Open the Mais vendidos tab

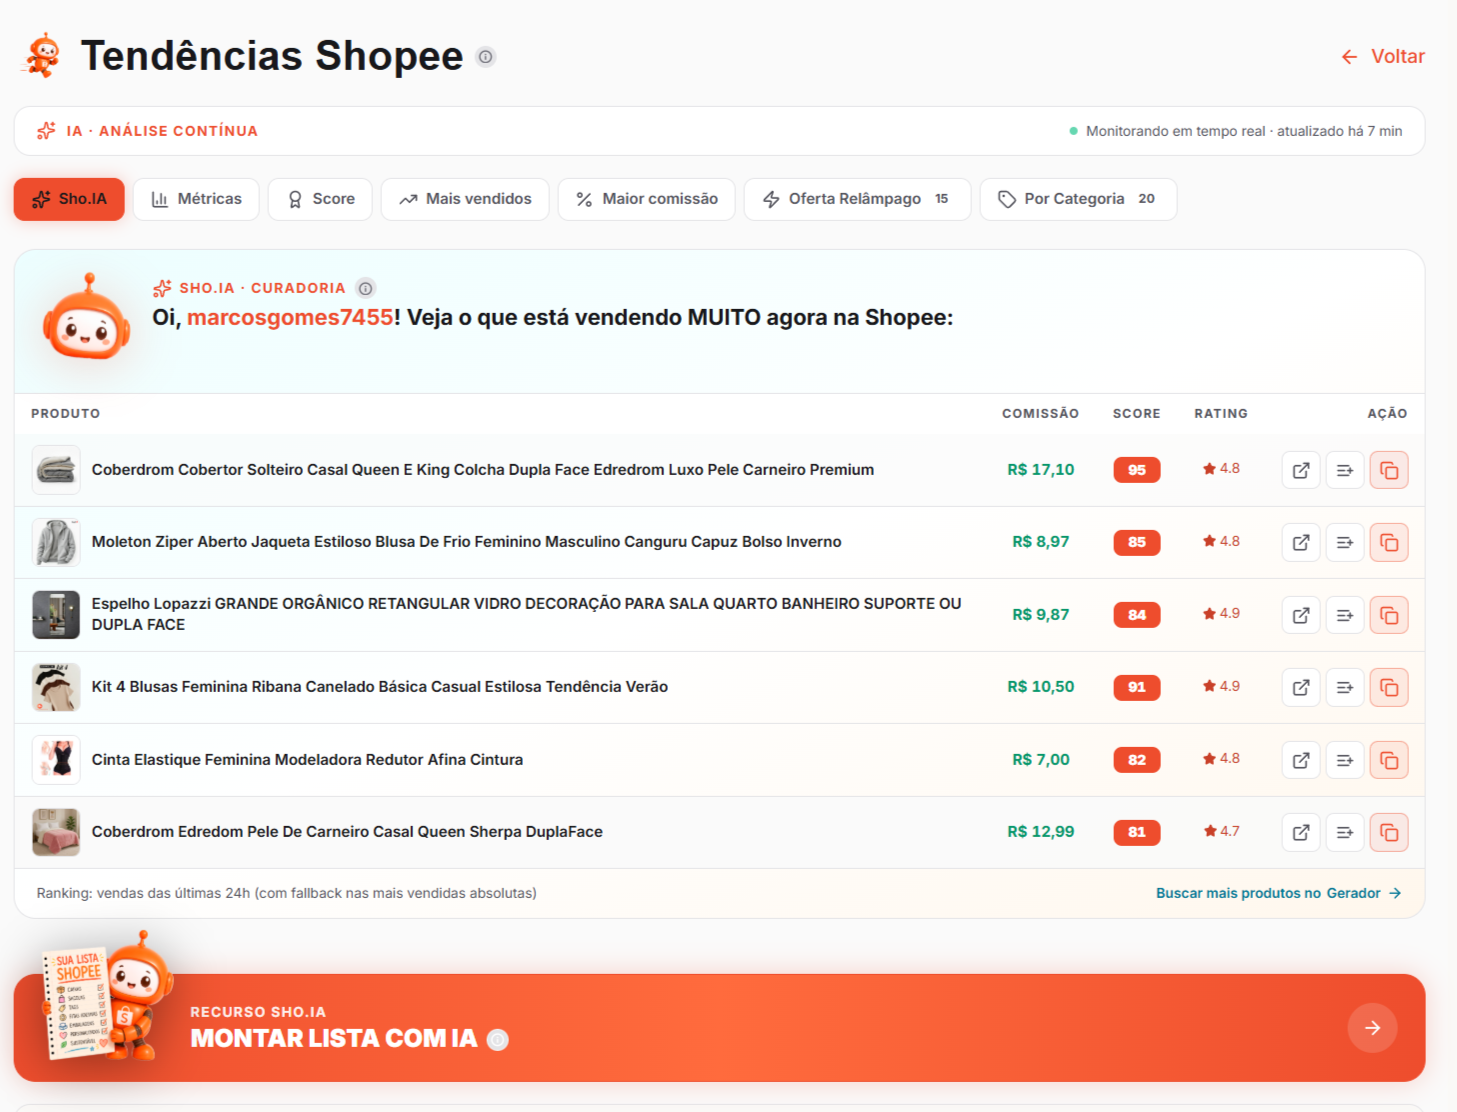[465, 199]
